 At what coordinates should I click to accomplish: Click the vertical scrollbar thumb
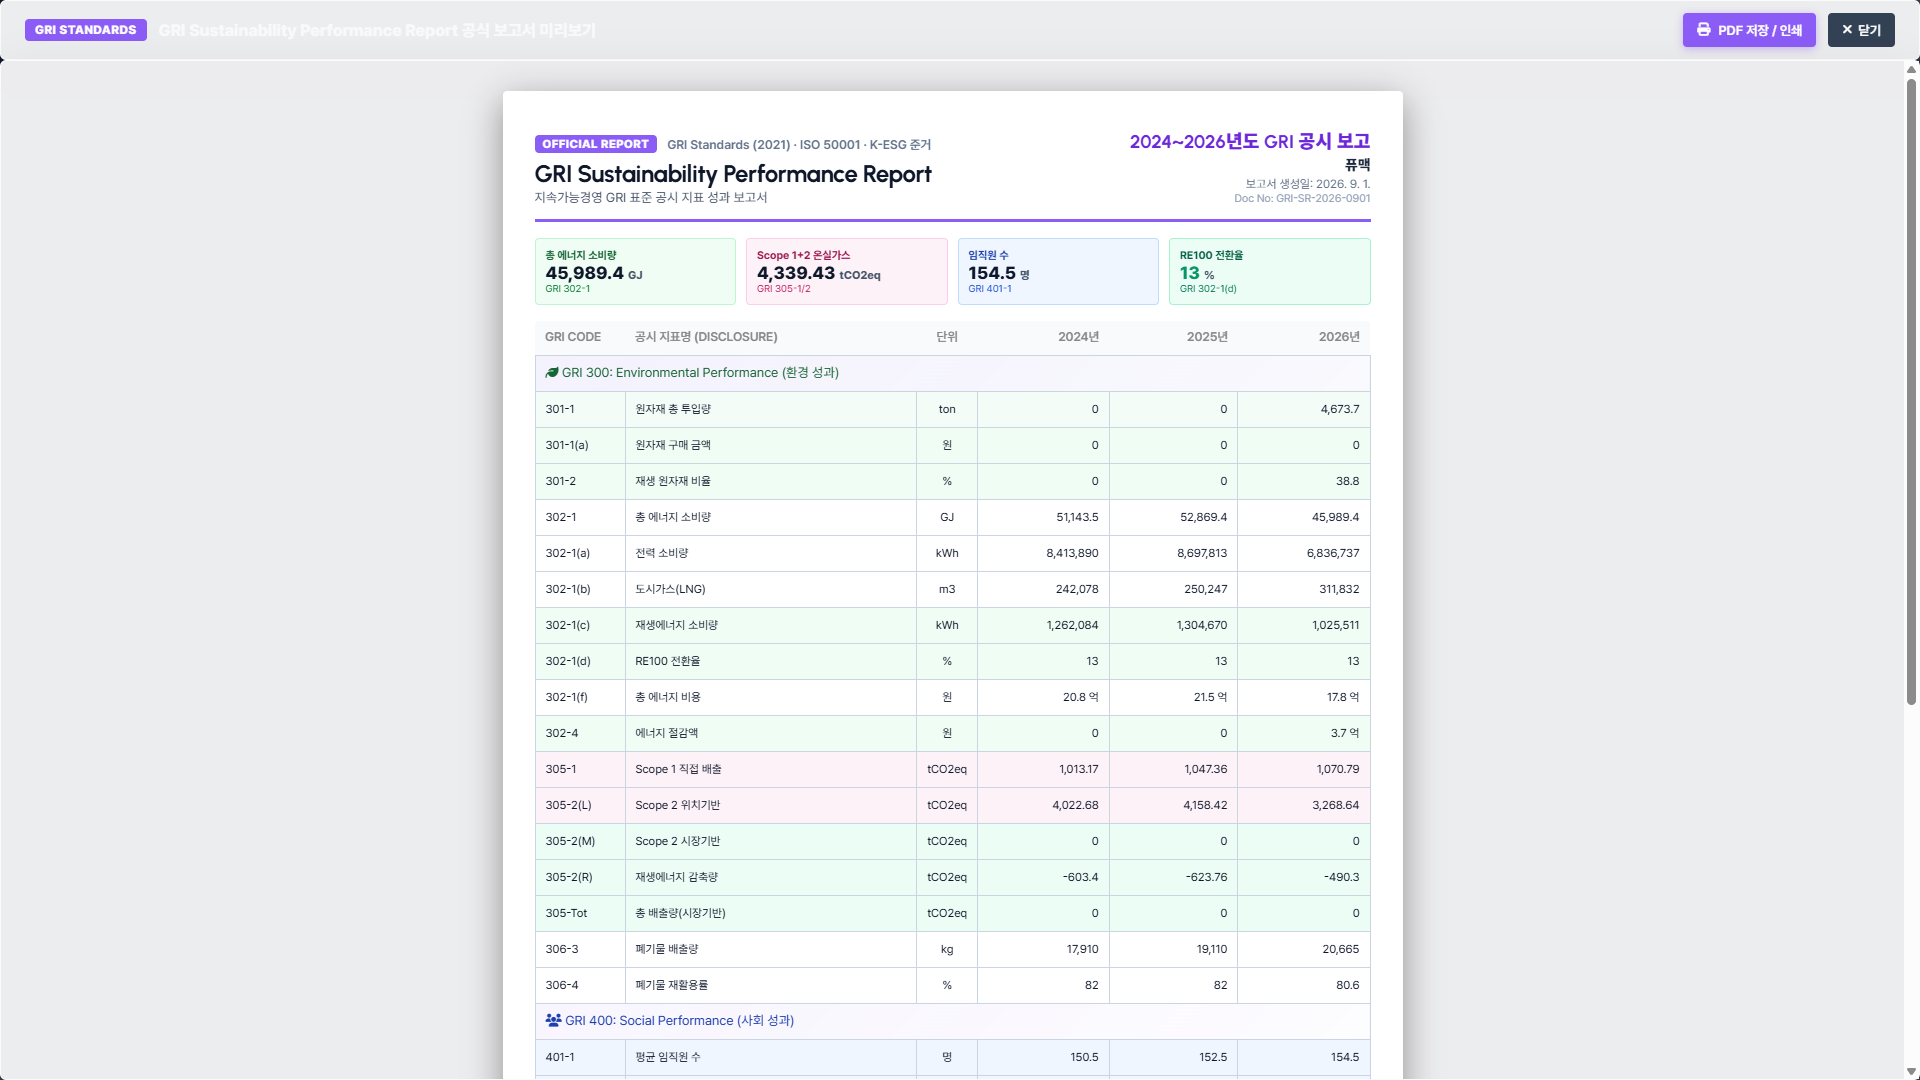(1911, 390)
